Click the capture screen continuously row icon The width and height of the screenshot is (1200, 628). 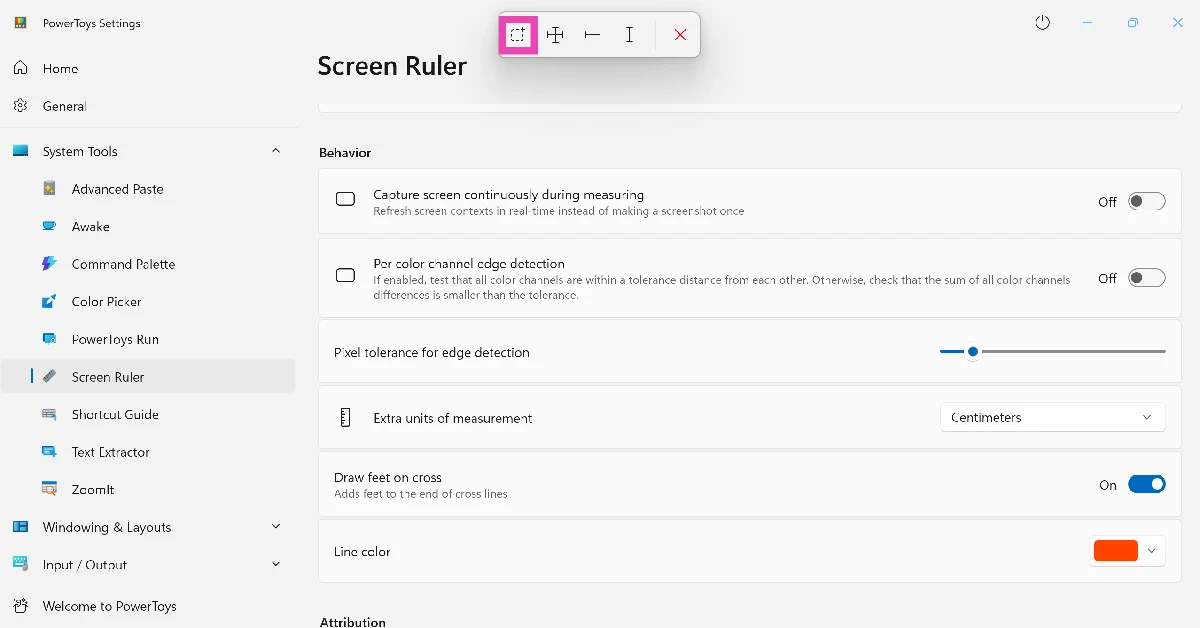coord(345,200)
